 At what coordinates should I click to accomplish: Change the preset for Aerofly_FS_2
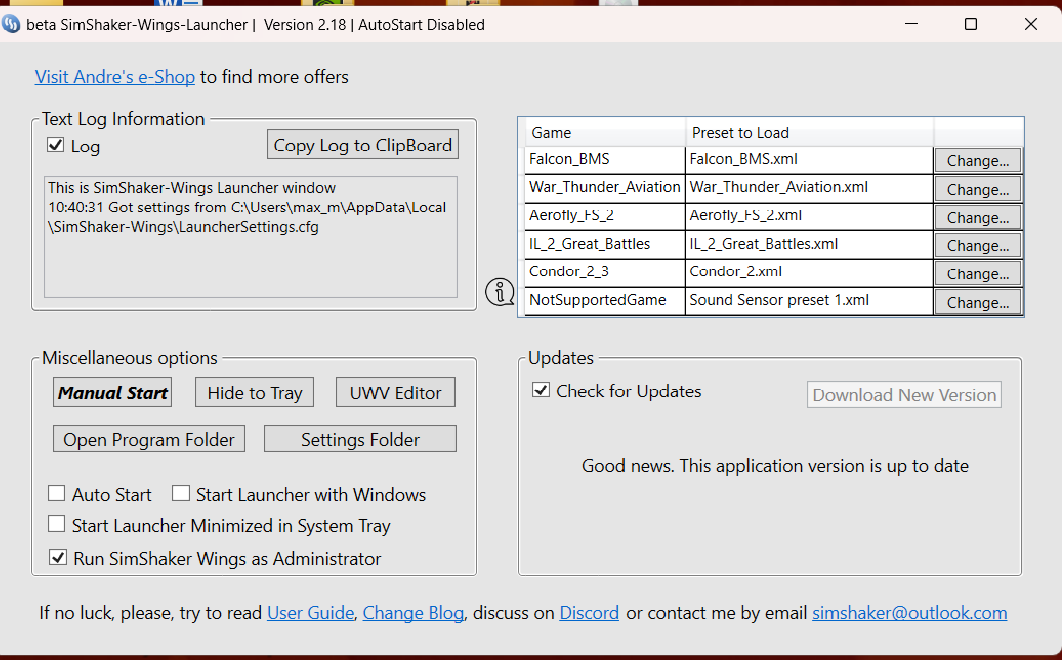click(977, 217)
